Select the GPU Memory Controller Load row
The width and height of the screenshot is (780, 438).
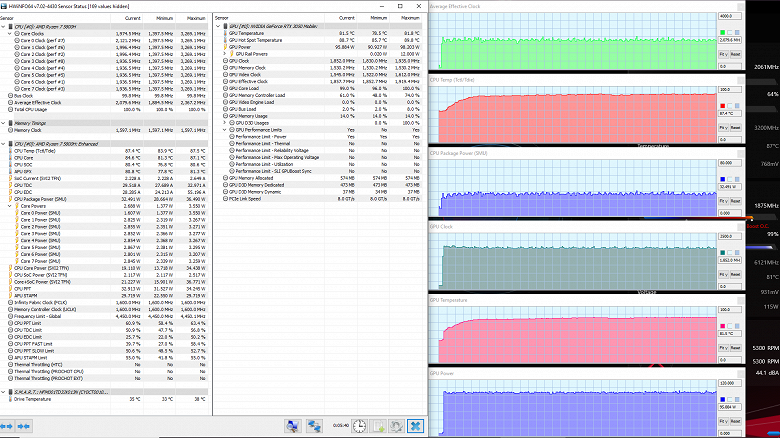(x=318, y=96)
